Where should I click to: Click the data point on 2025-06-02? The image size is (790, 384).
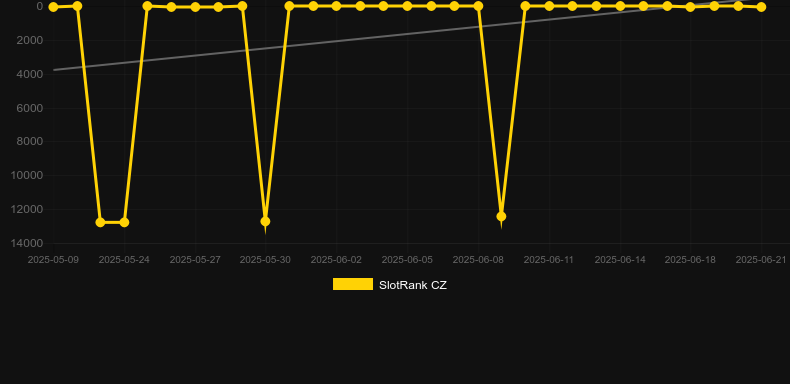(x=336, y=6)
